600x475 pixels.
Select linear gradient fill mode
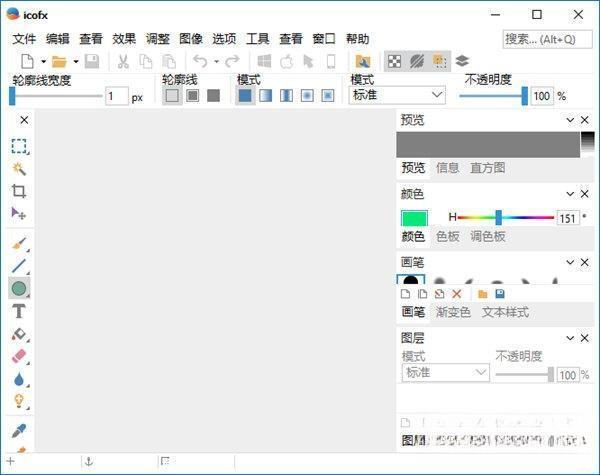(266, 96)
